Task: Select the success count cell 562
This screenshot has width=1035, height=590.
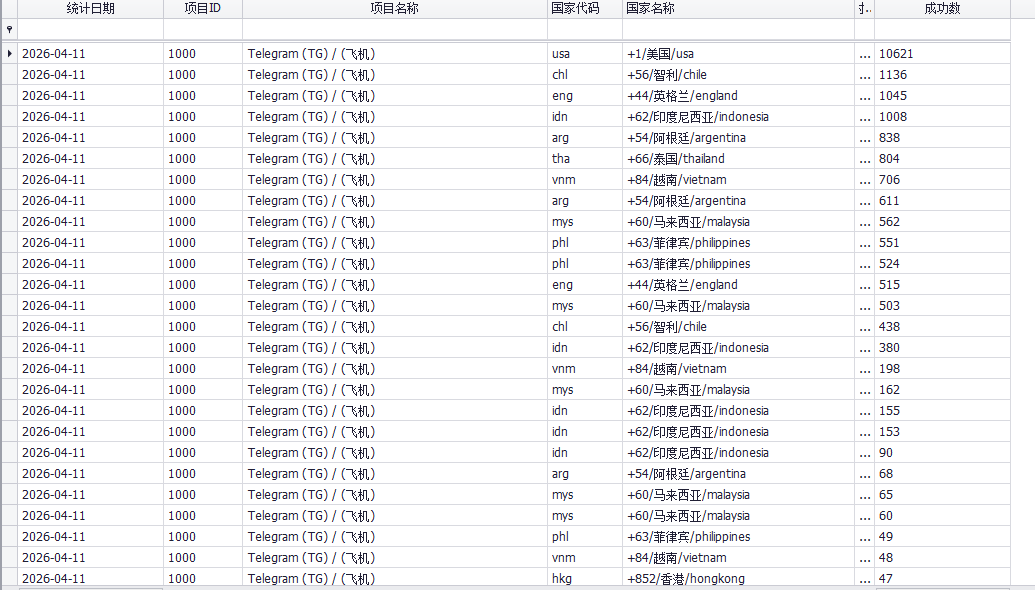Action: [942, 222]
